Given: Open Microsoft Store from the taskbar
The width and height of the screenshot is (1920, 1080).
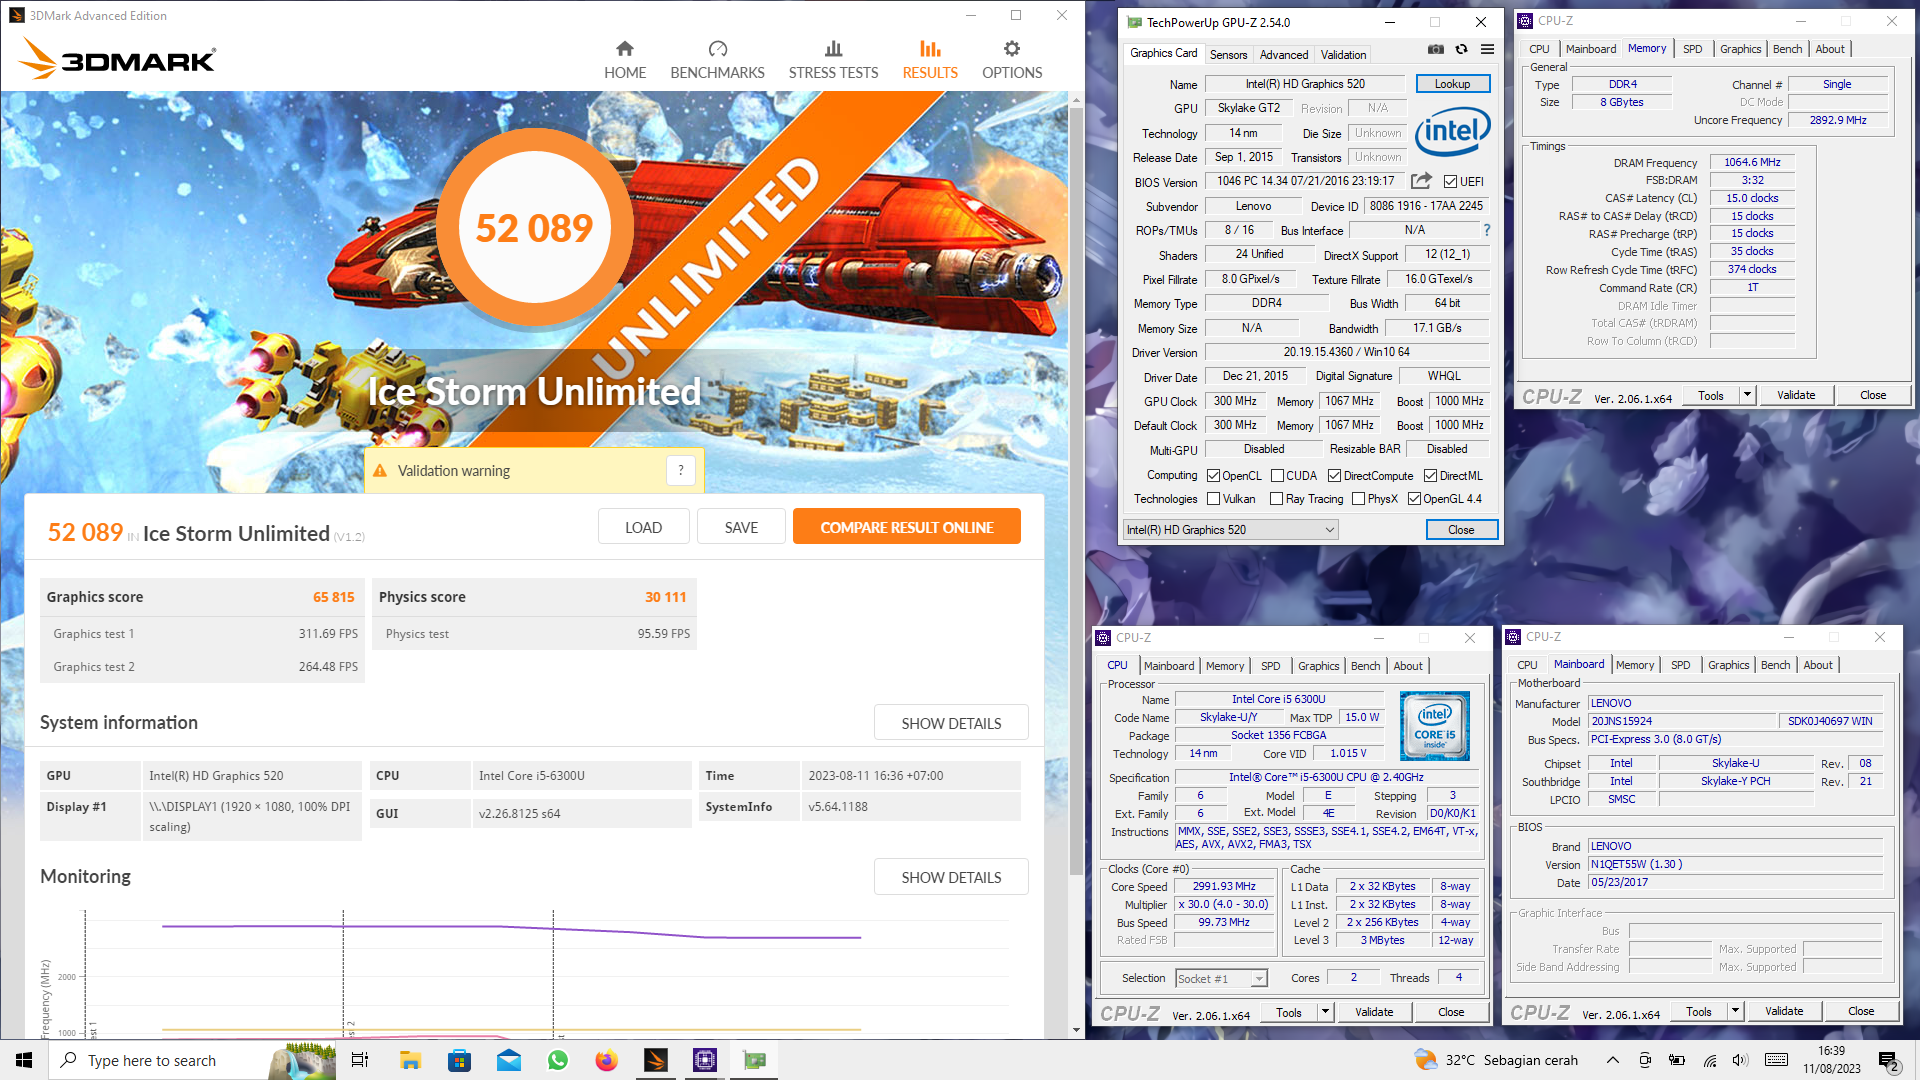Looking at the screenshot, I should coord(459,1060).
